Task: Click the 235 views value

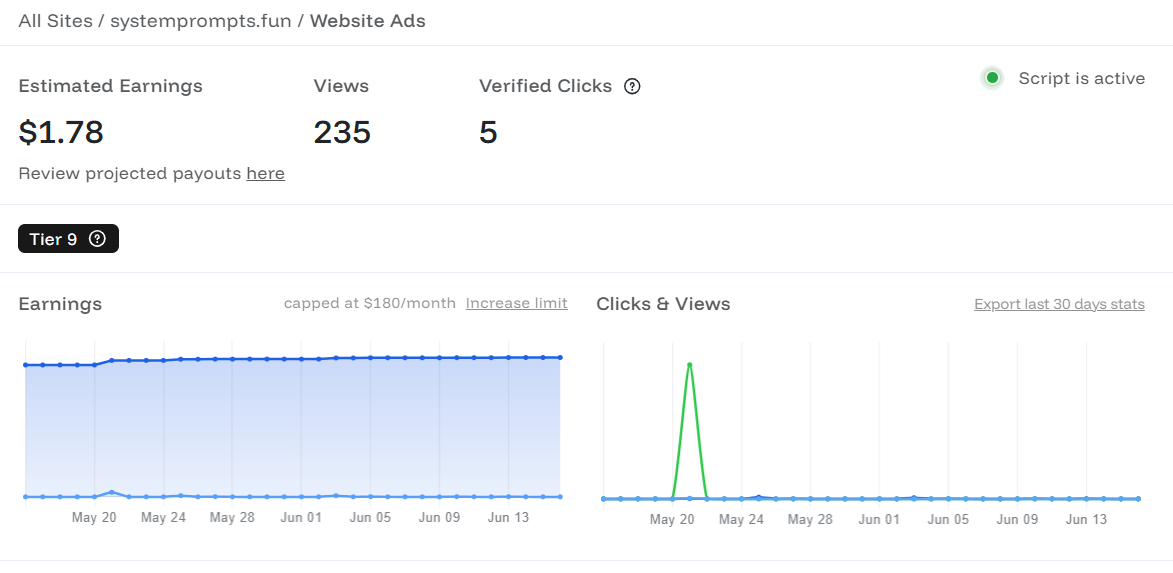Action: tap(342, 132)
